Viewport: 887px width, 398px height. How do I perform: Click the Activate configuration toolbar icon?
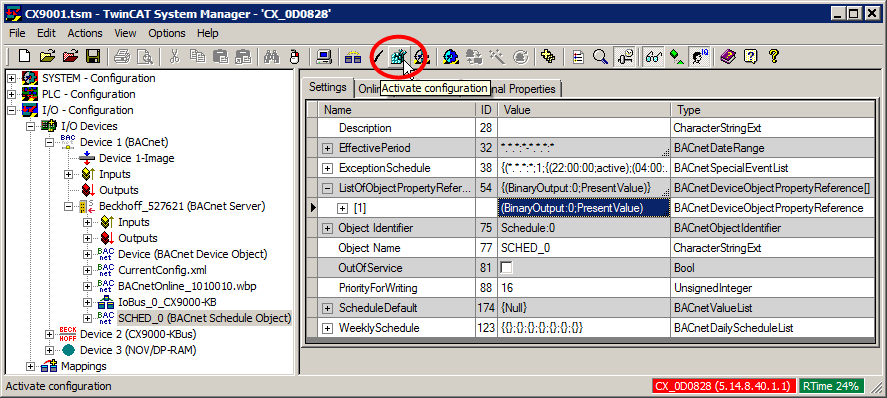399,56
